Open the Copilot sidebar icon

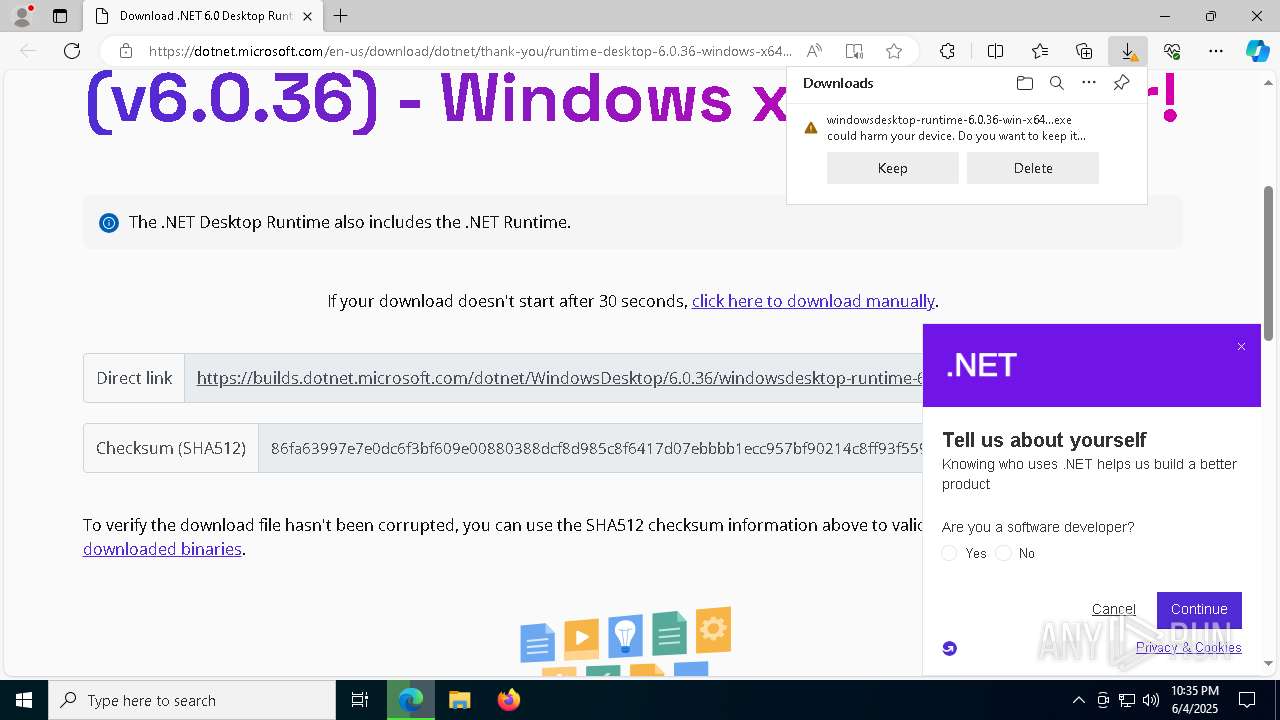click(1257, 51)
